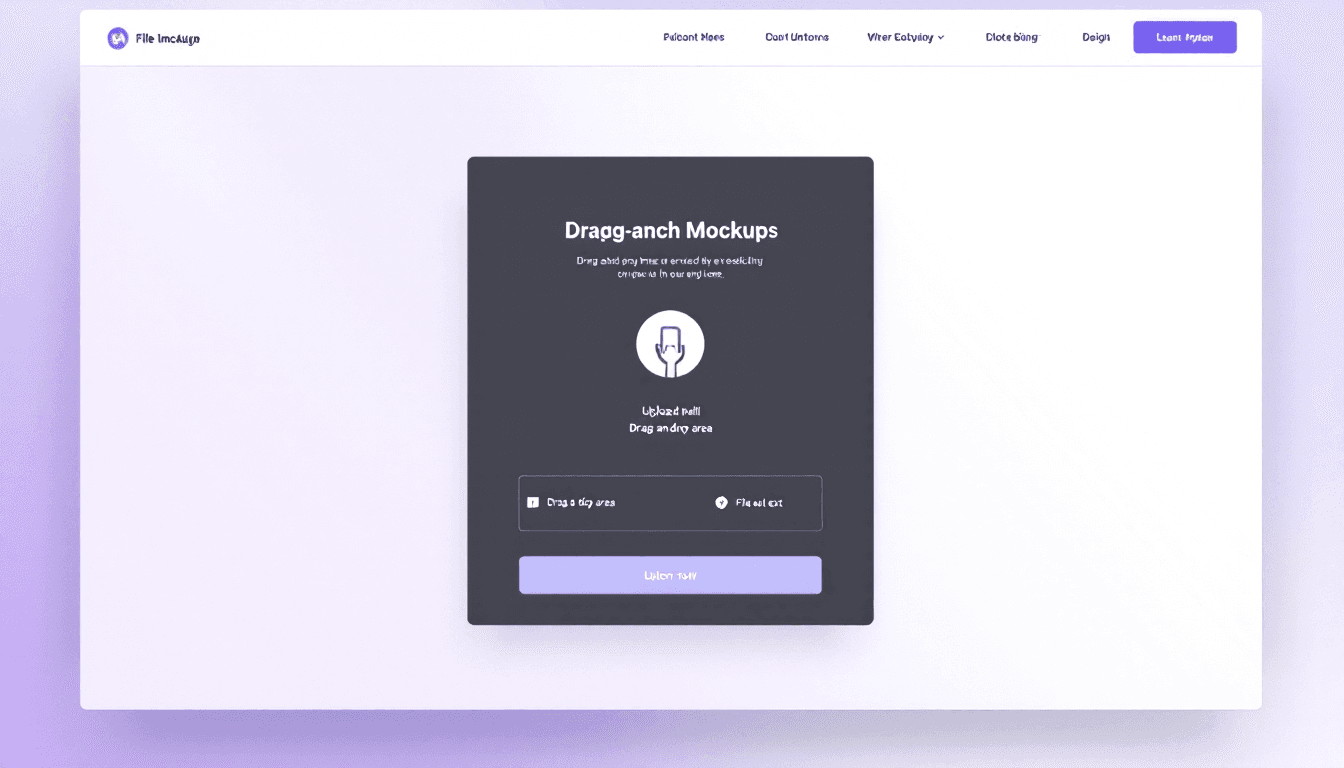Click the small square icon beside the left option
Viewport: 1344px width, 768px height.
(533, 502)
